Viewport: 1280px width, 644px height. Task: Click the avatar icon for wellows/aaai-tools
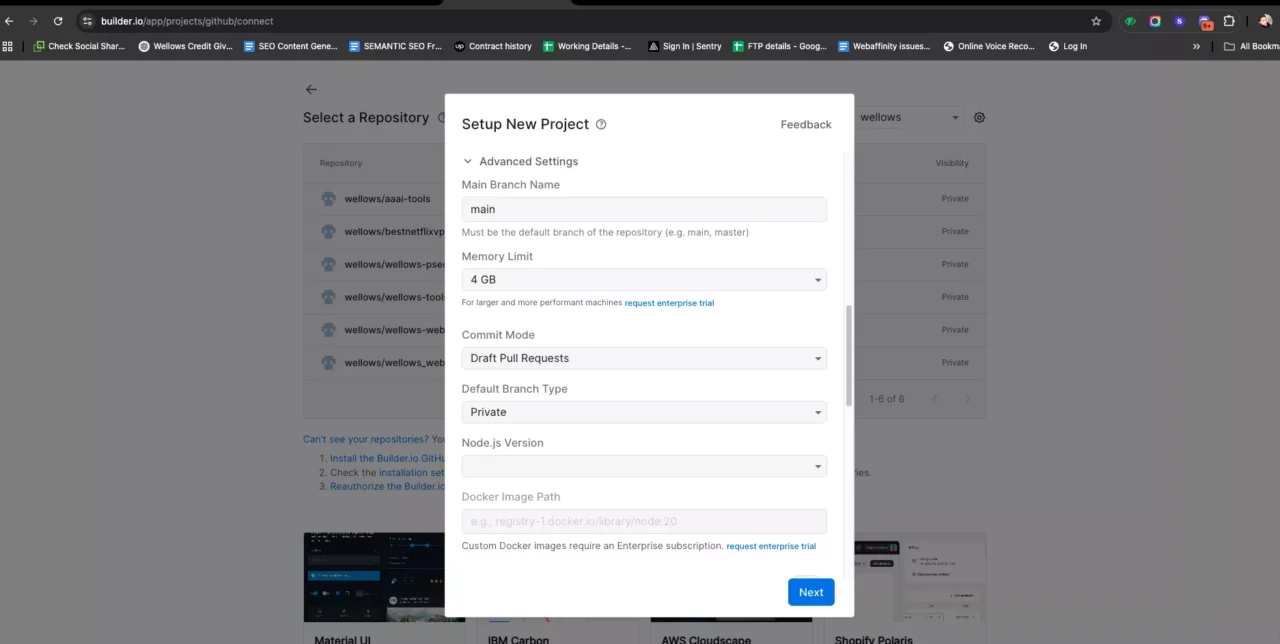tap(328, 199)
